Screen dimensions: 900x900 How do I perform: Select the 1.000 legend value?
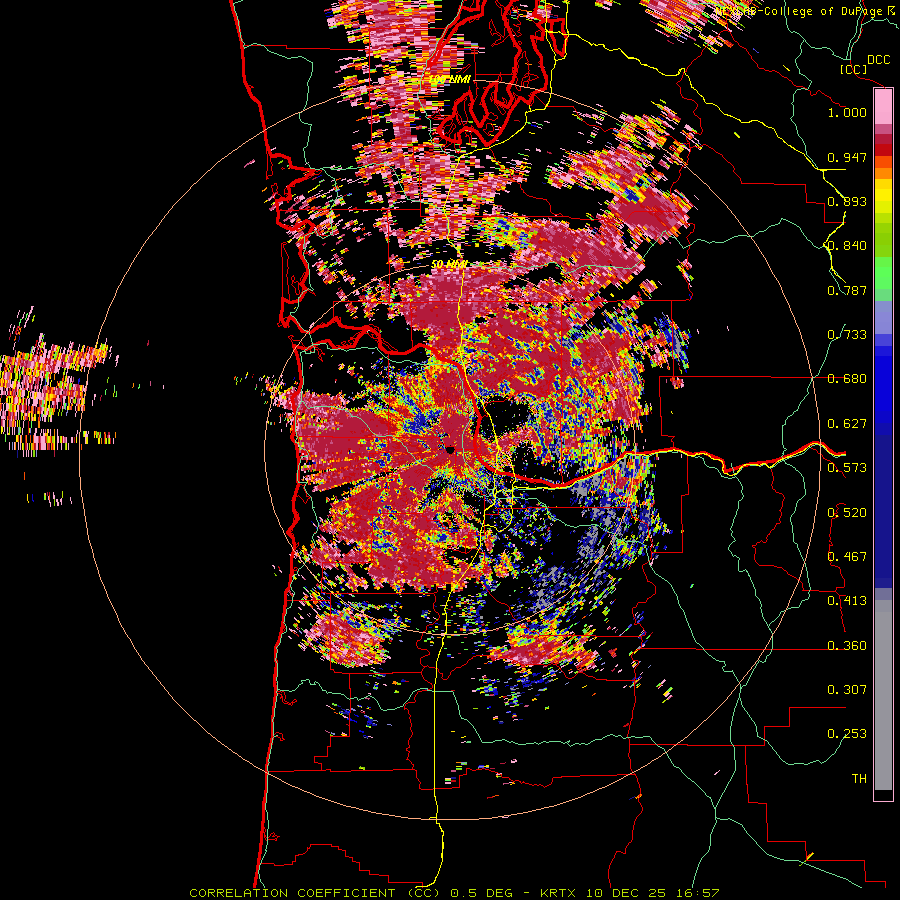point(847,112)
